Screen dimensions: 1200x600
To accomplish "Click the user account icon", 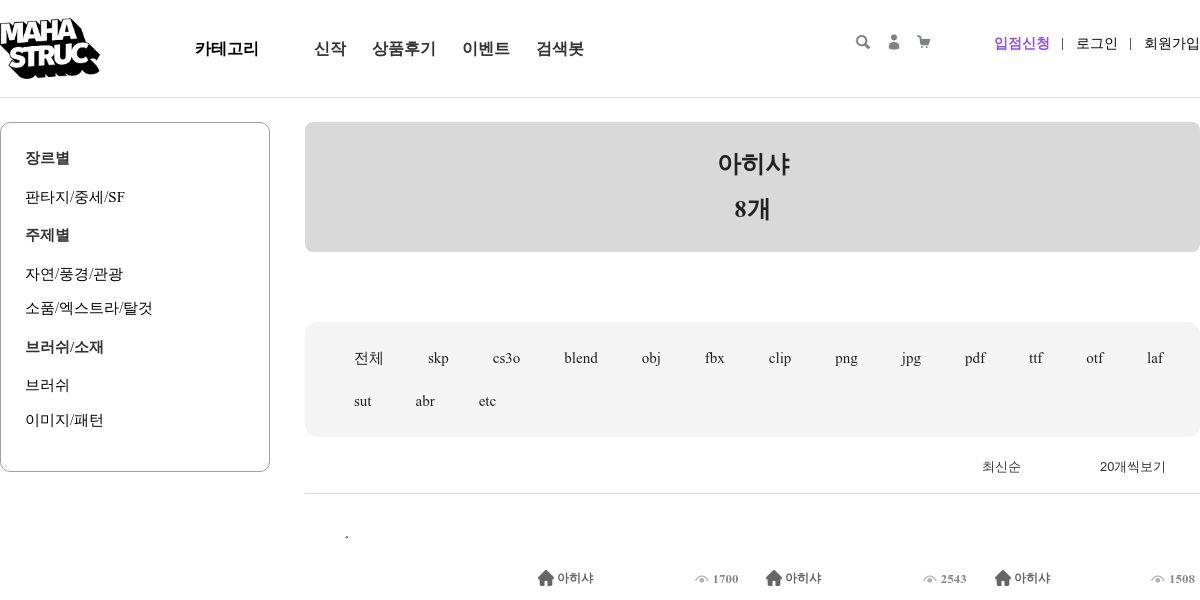I will pyautogui.click(x=894, y=42).
